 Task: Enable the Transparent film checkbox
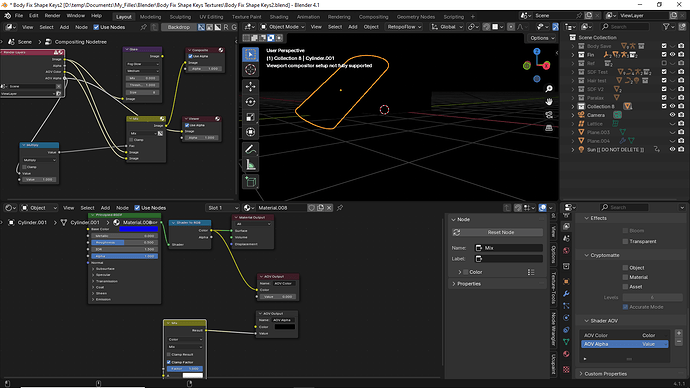(x=625, y=242)
